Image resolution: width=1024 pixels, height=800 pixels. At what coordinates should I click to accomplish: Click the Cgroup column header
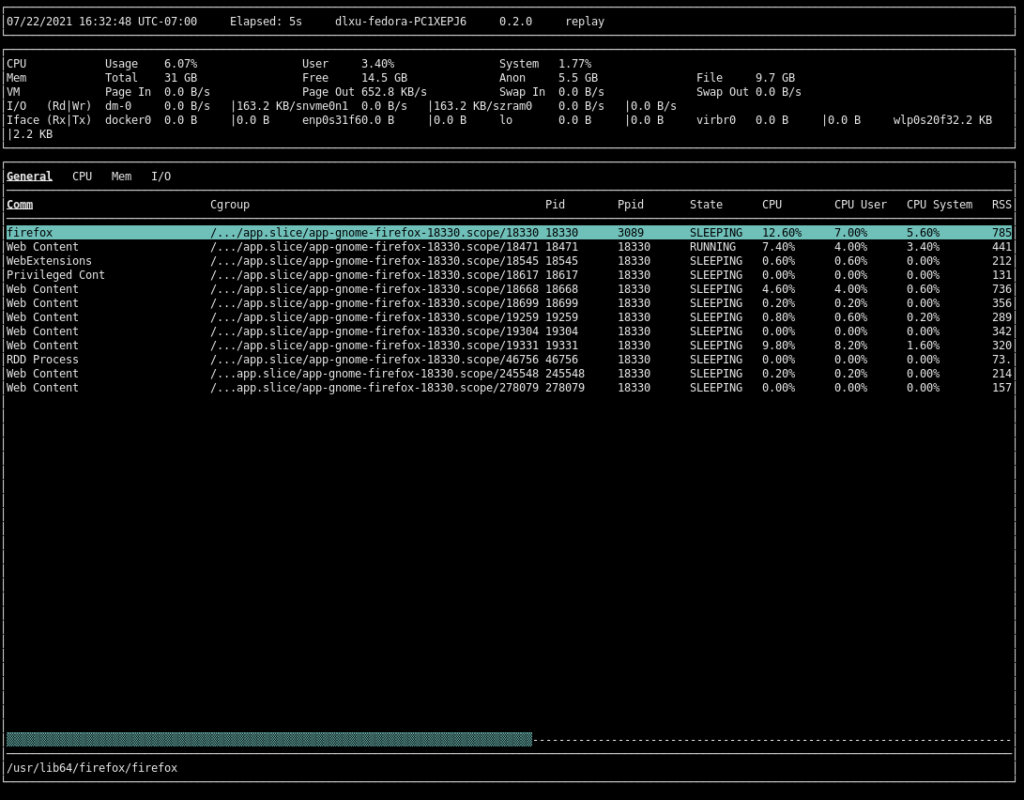(x=229, y=204)
